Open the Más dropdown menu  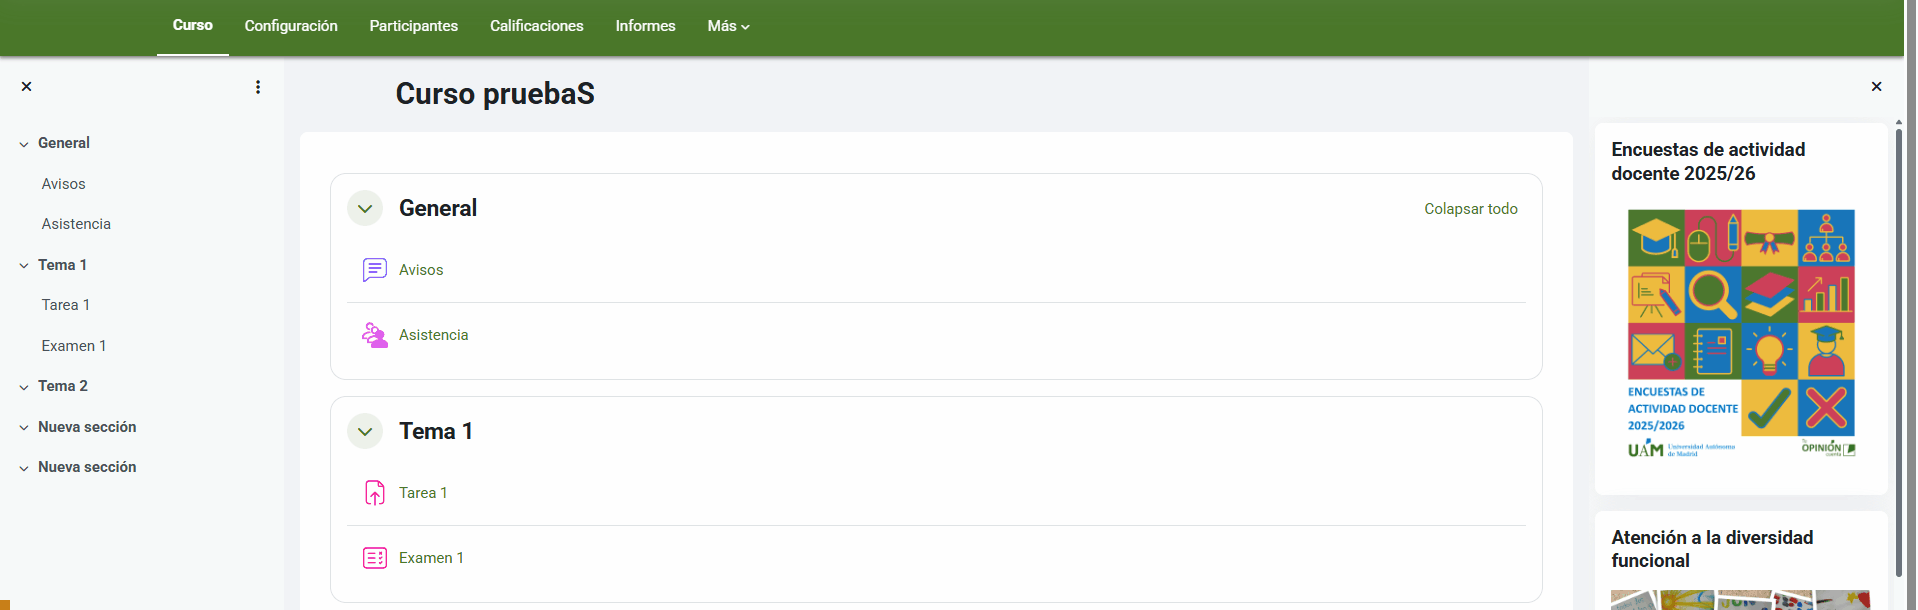click(x=728, y=26)
